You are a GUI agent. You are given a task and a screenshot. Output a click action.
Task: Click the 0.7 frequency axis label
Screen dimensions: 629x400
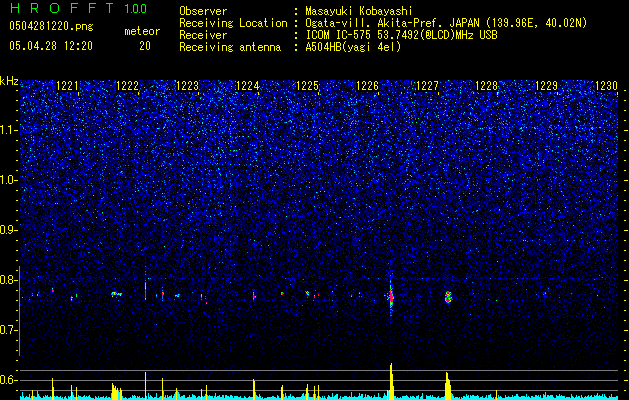click(9, 330)
